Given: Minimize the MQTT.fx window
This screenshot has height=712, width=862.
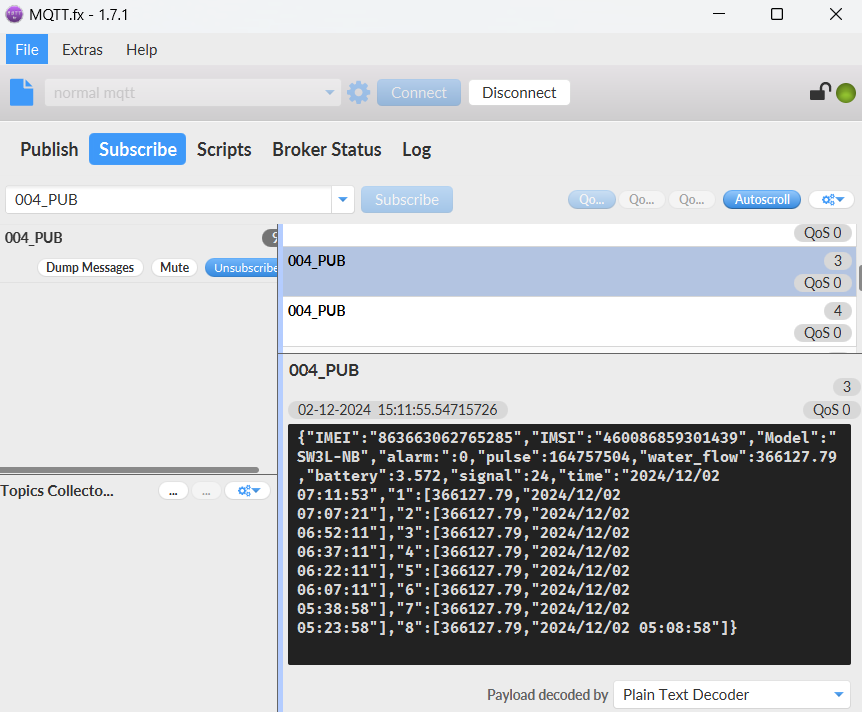Looking at the screenshot, I should point(719,14).
